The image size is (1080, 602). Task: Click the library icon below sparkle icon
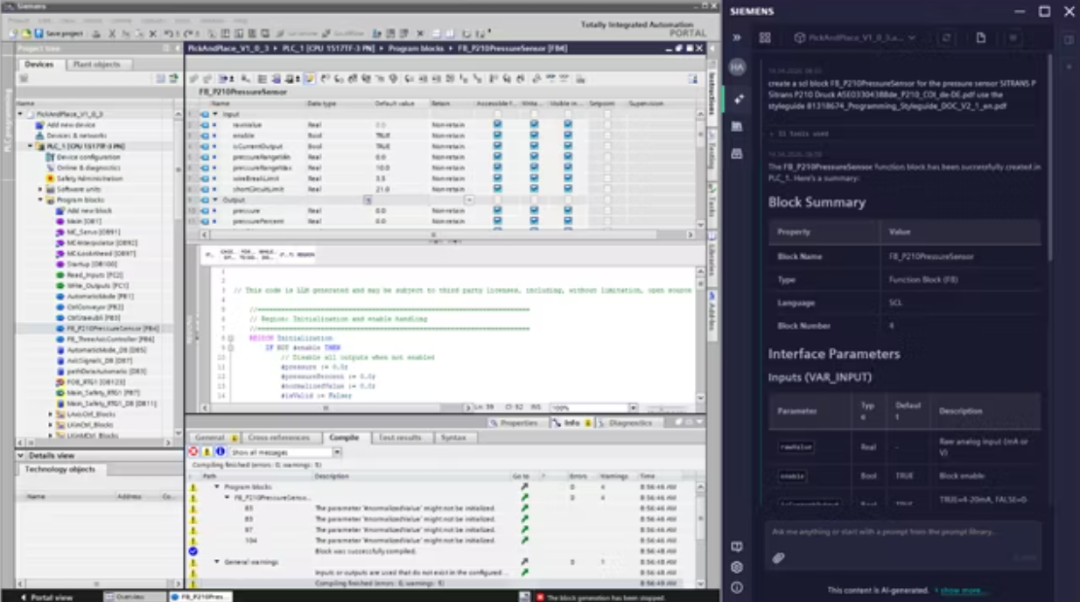737,126
